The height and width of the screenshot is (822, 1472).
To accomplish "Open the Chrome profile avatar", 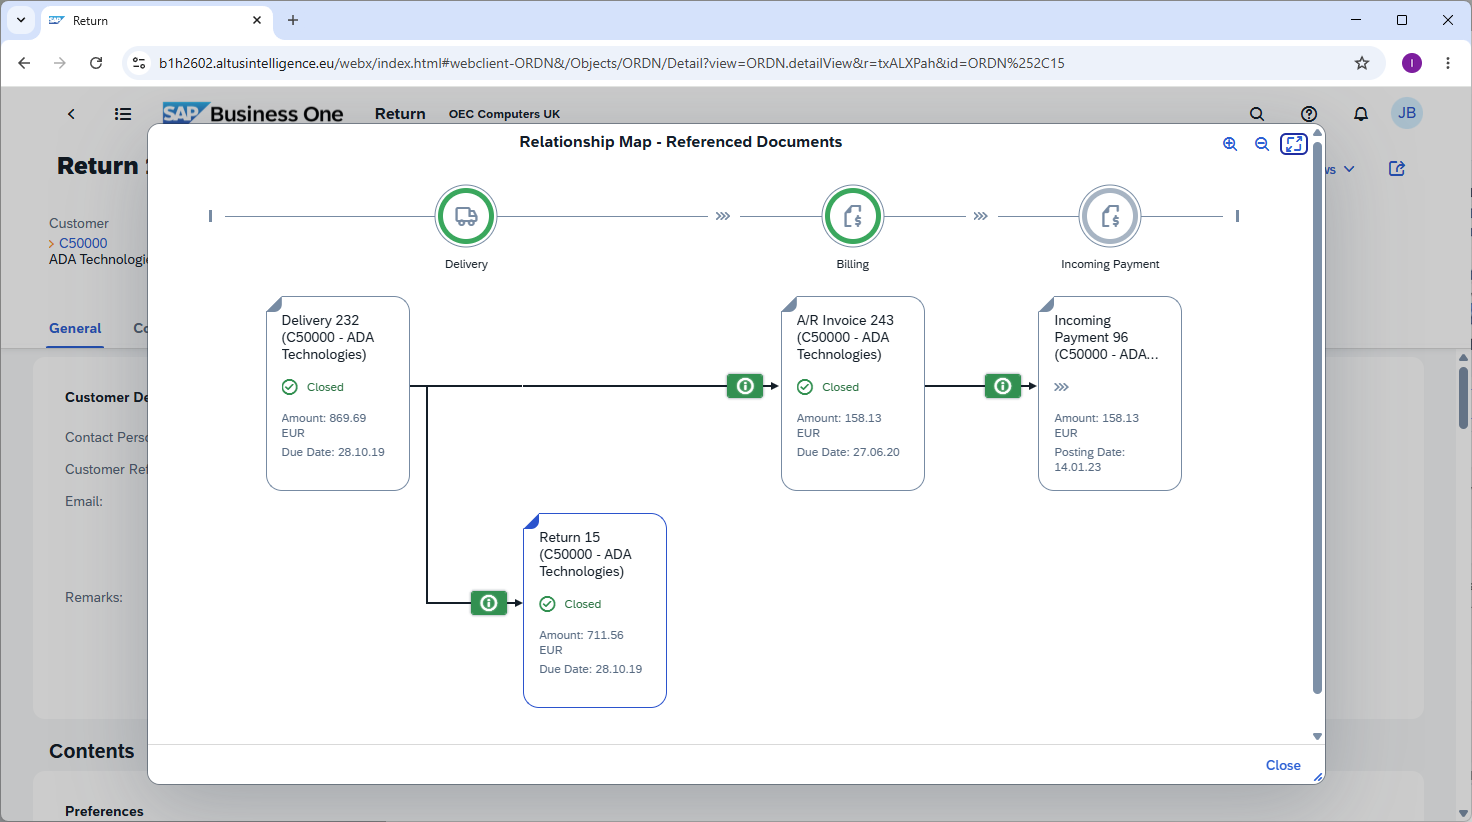I will 1412,63.
